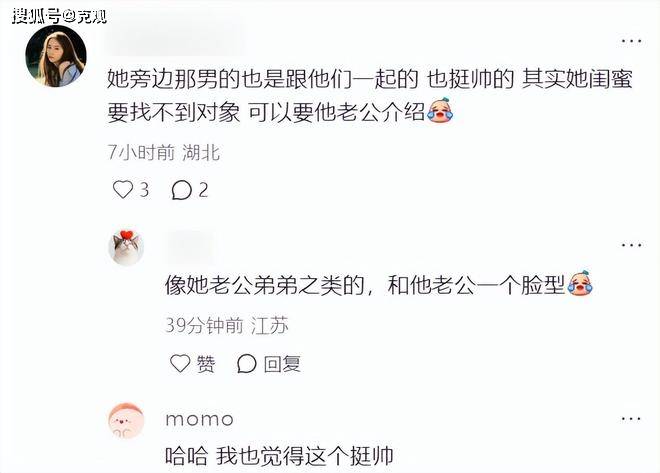This screenshot has height=473, width=660.
Task: Click the like count 3
Action: pyautogui.click(x=144, y=190)
